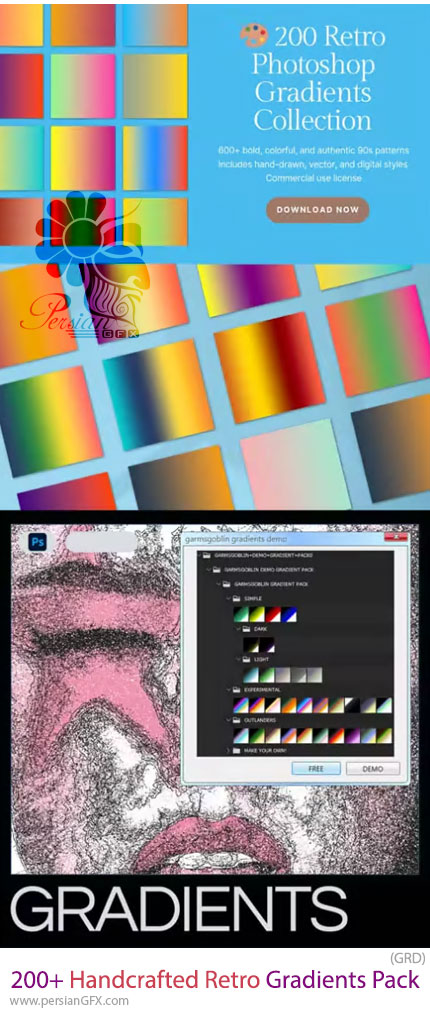The height and width of the screenshot is (1012, 430).
Task: Collapse the GARMSGOBLIN GRADIENT PACK folder
Action: [218, 583]
